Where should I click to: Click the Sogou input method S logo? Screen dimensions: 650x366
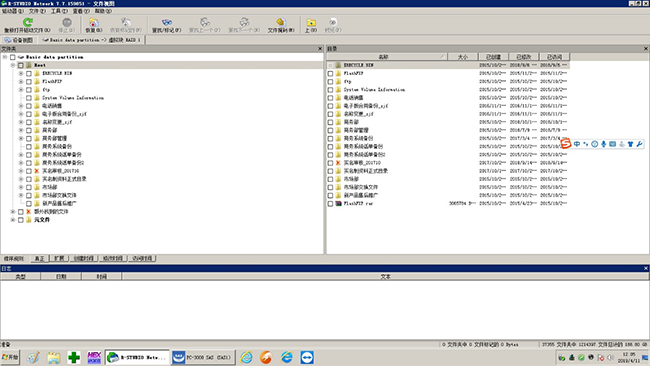point(566,143)
